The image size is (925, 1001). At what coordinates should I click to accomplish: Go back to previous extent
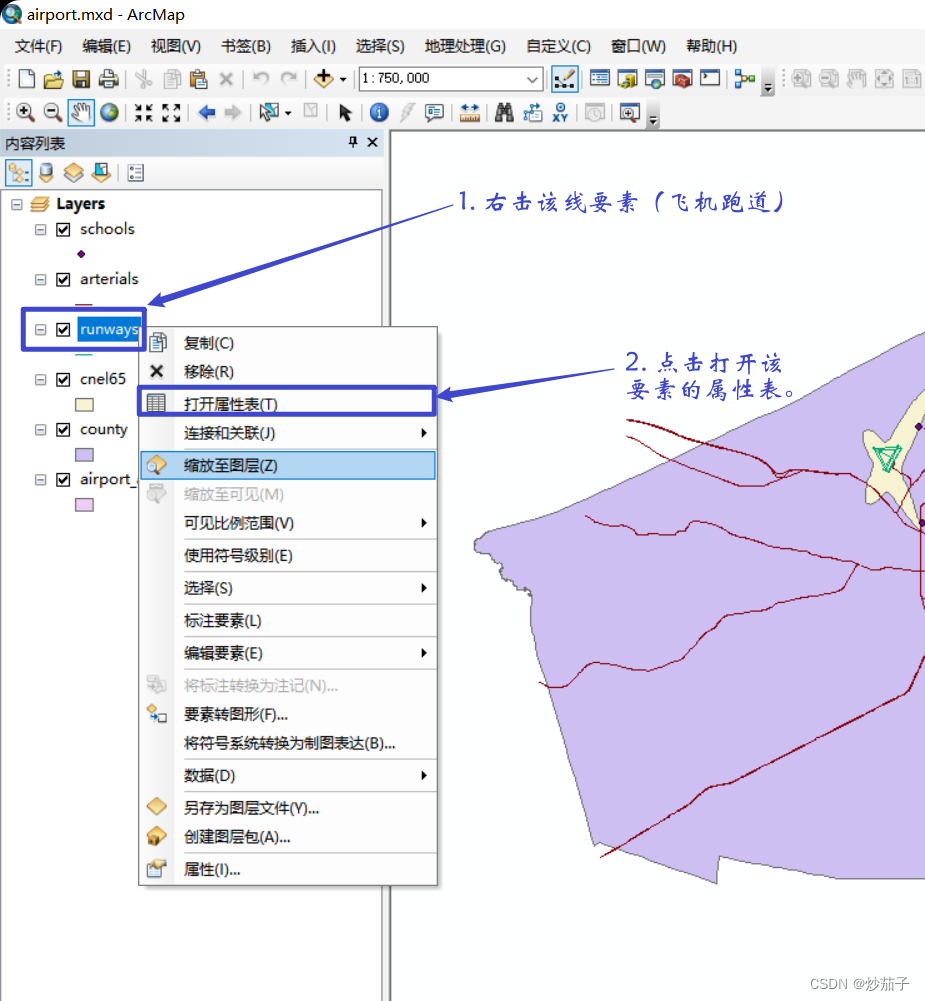pos(206,113)
